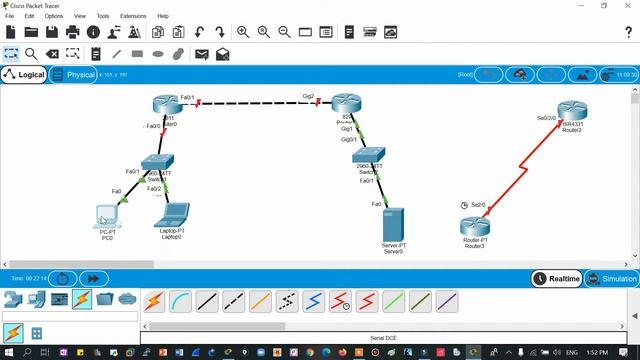Viewport: 640px width, 360px height.
Task: Open the Edit menu
Action: tap(29, 16)
